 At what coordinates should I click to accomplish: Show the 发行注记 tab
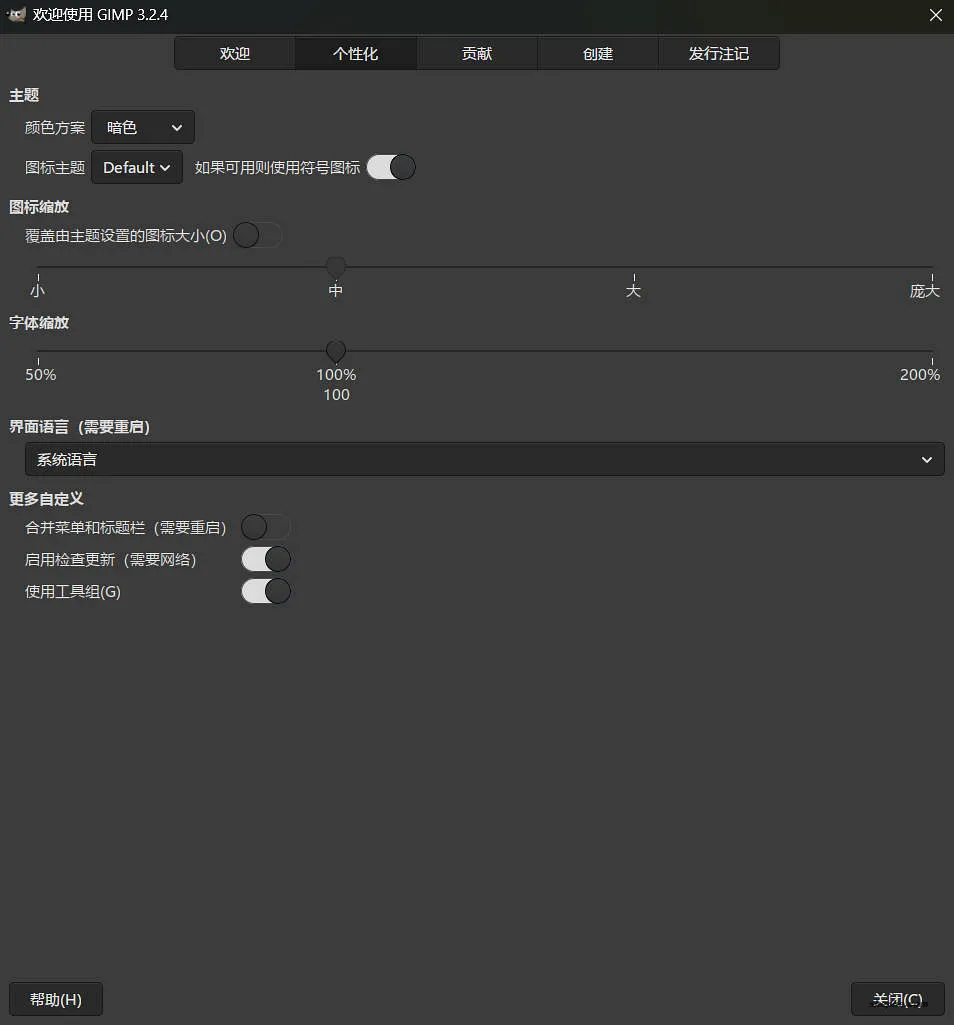coord(719,54)
